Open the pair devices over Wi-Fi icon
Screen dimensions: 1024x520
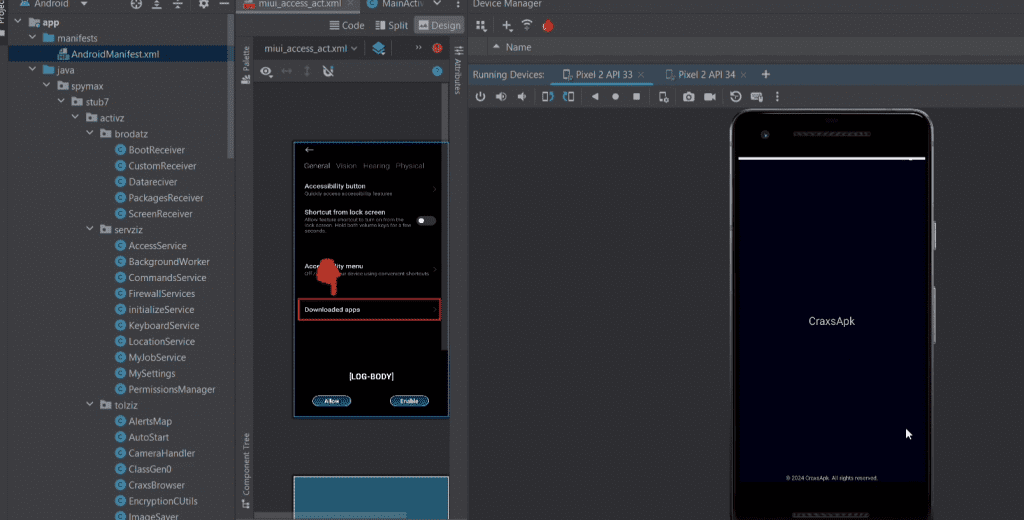pos(527,25)
